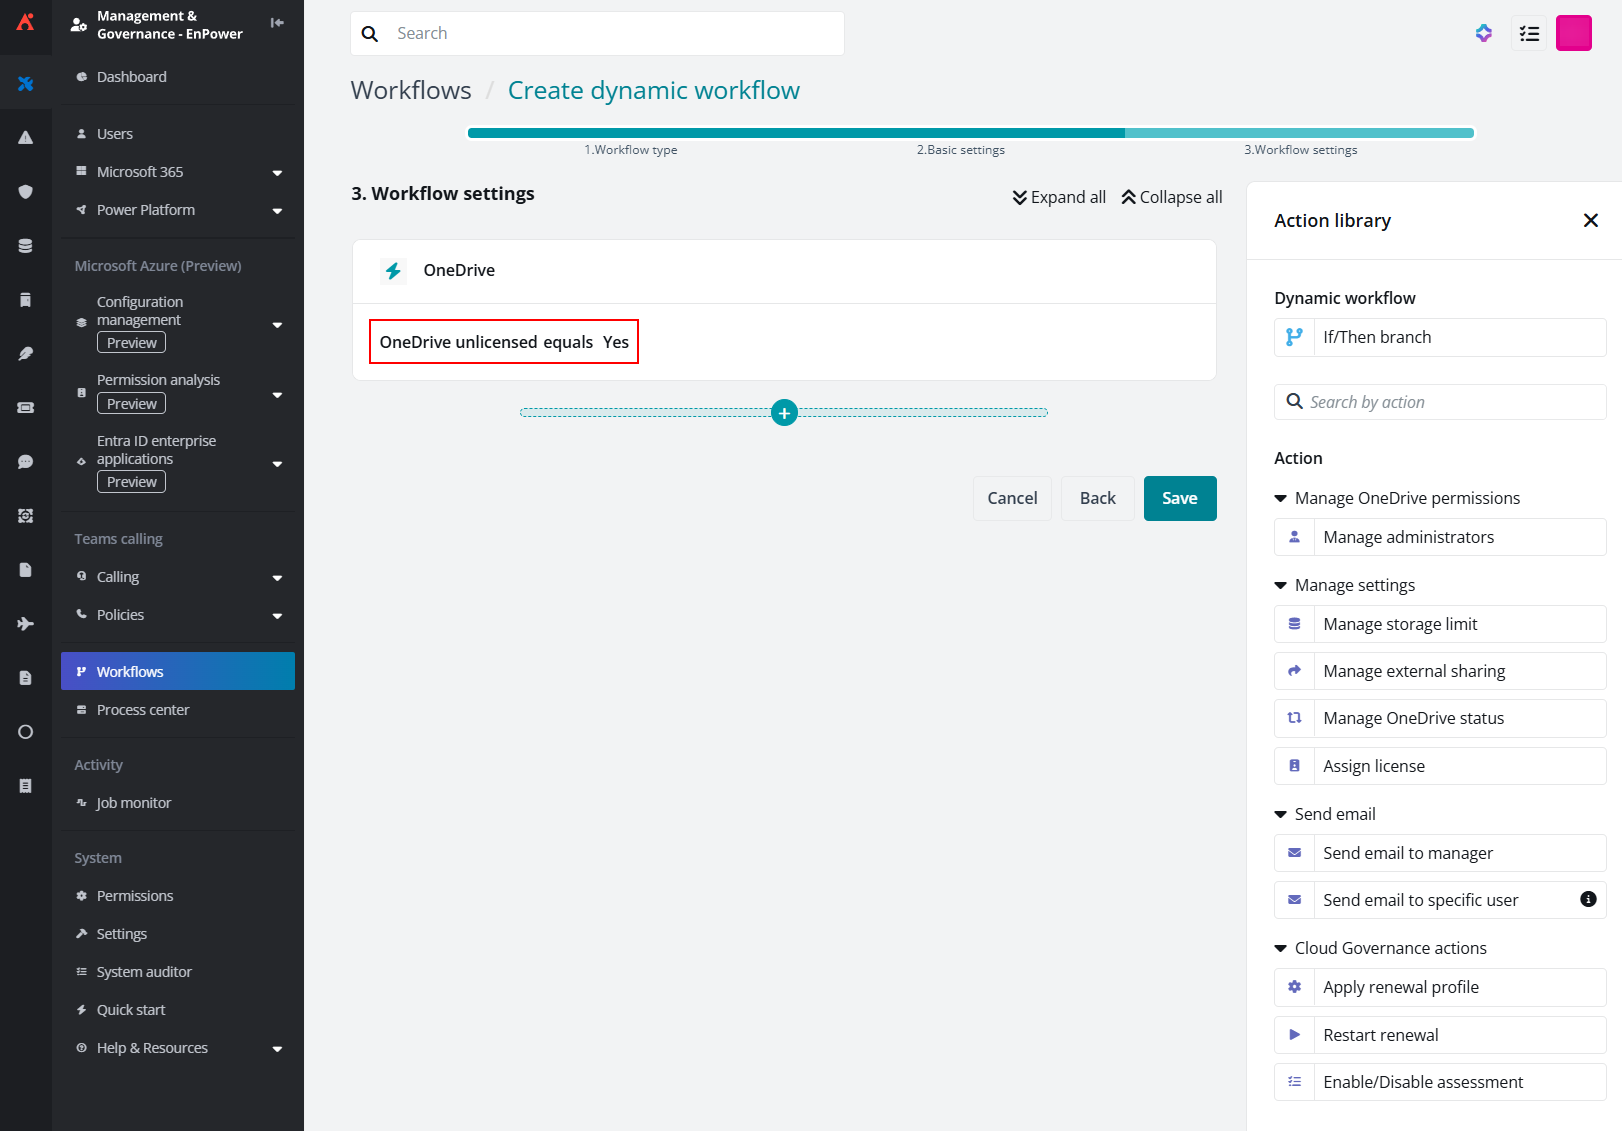
Task: Collapse the sidebar navigation menu
Action: point(277,23)
